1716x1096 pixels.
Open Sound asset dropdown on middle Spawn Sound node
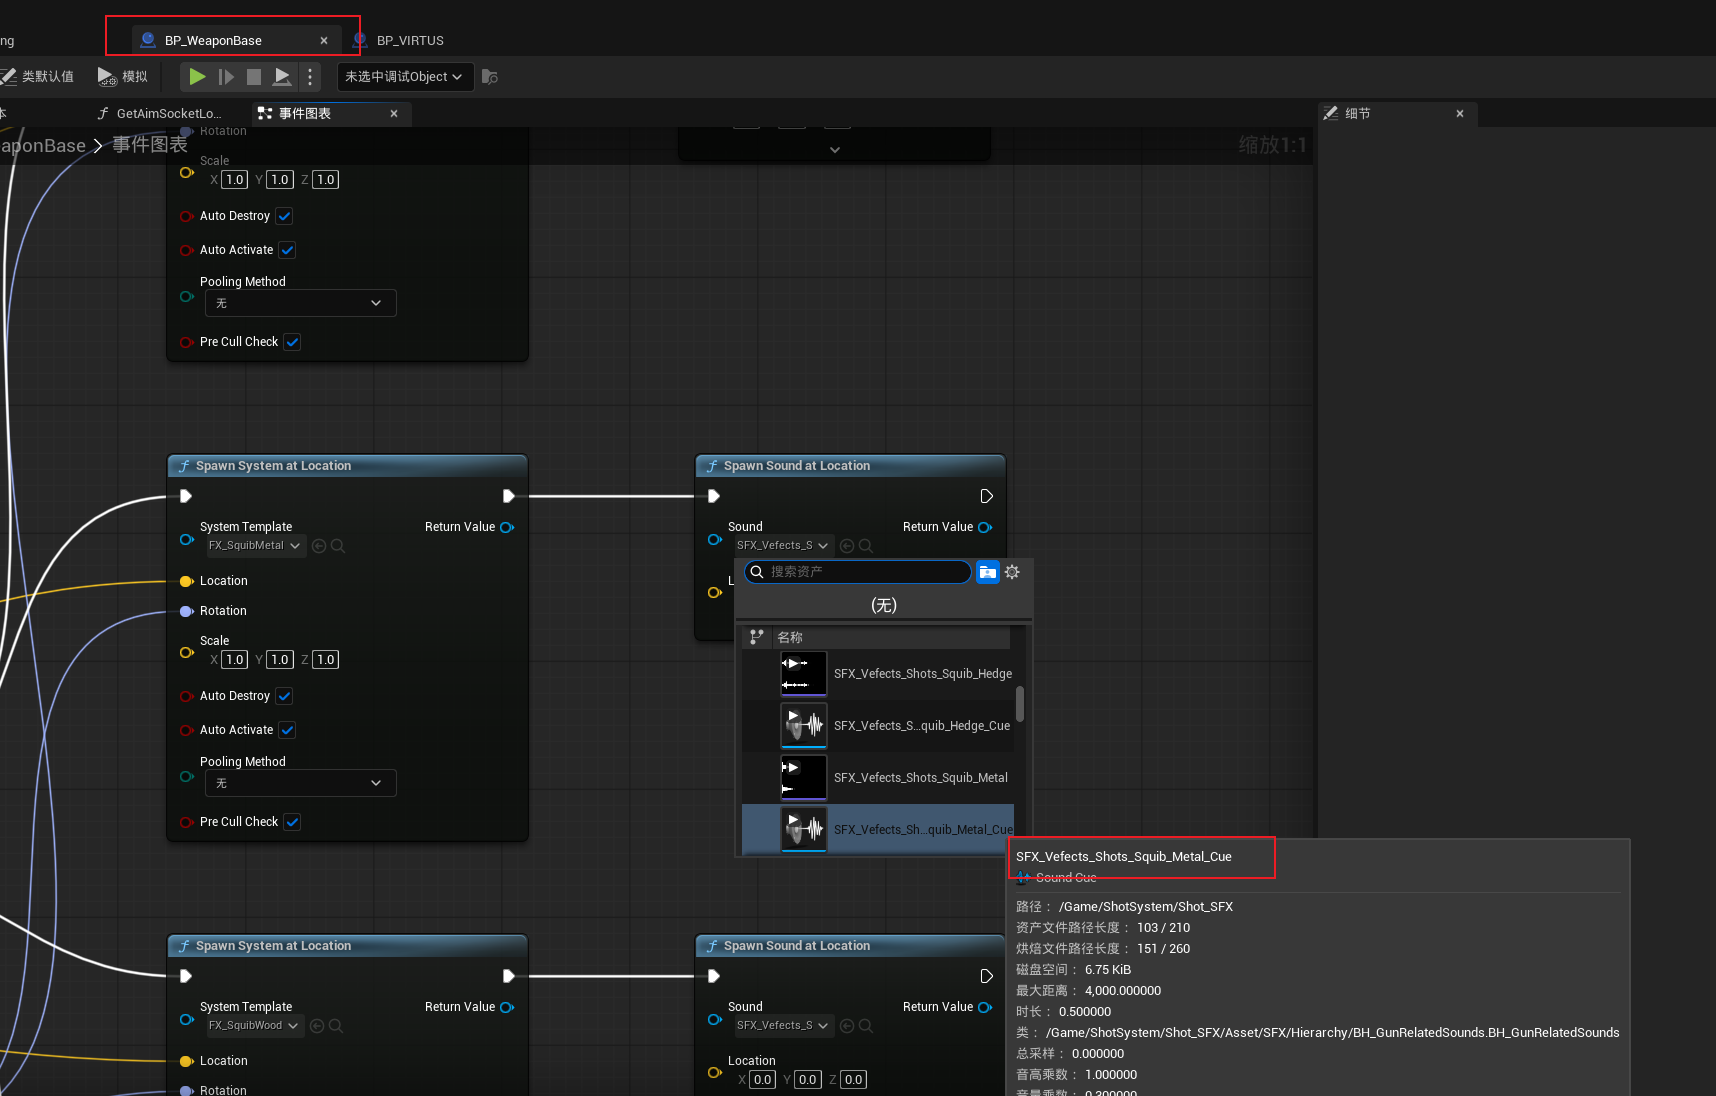(x=783, y=546)
